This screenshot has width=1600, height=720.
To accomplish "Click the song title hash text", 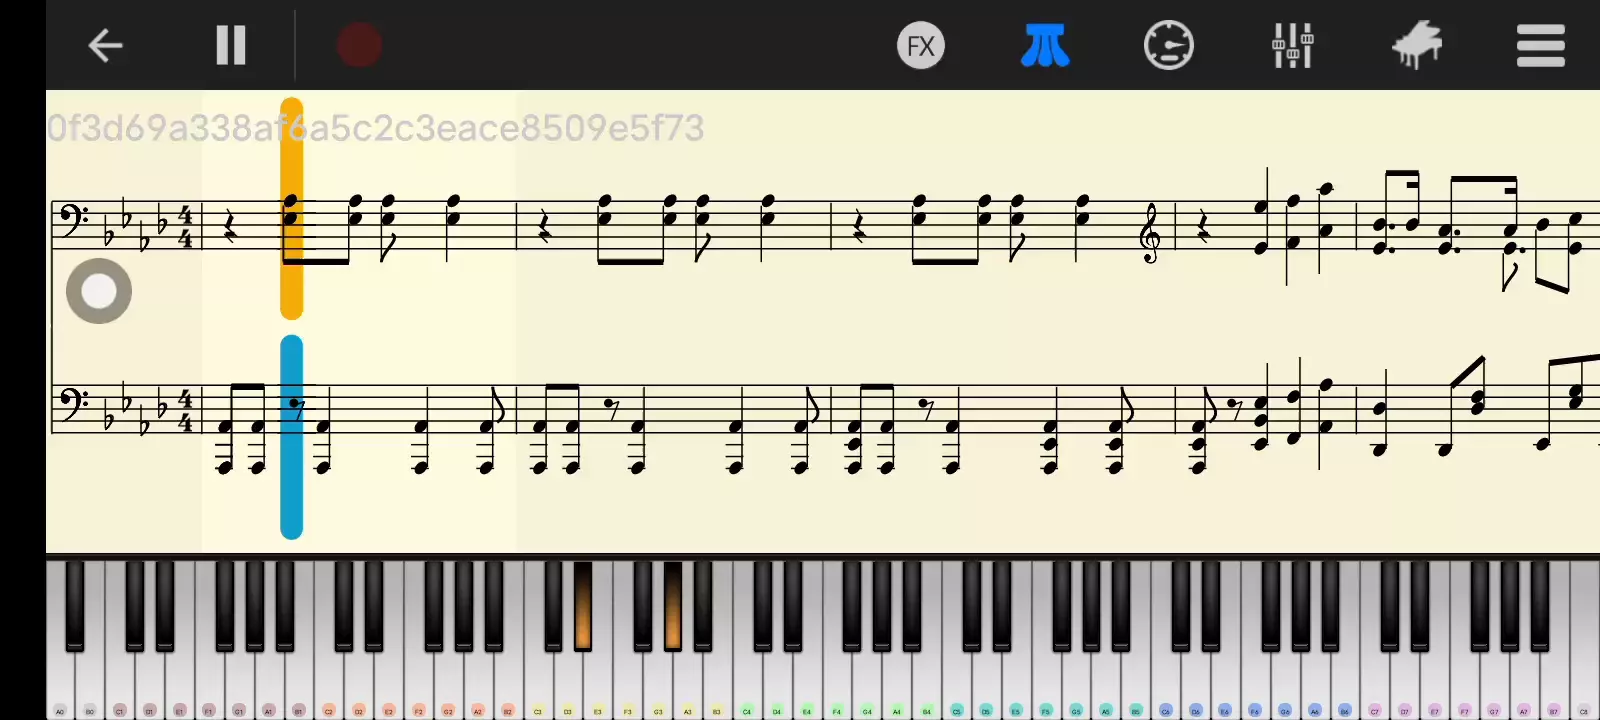I will pos(376,128).
